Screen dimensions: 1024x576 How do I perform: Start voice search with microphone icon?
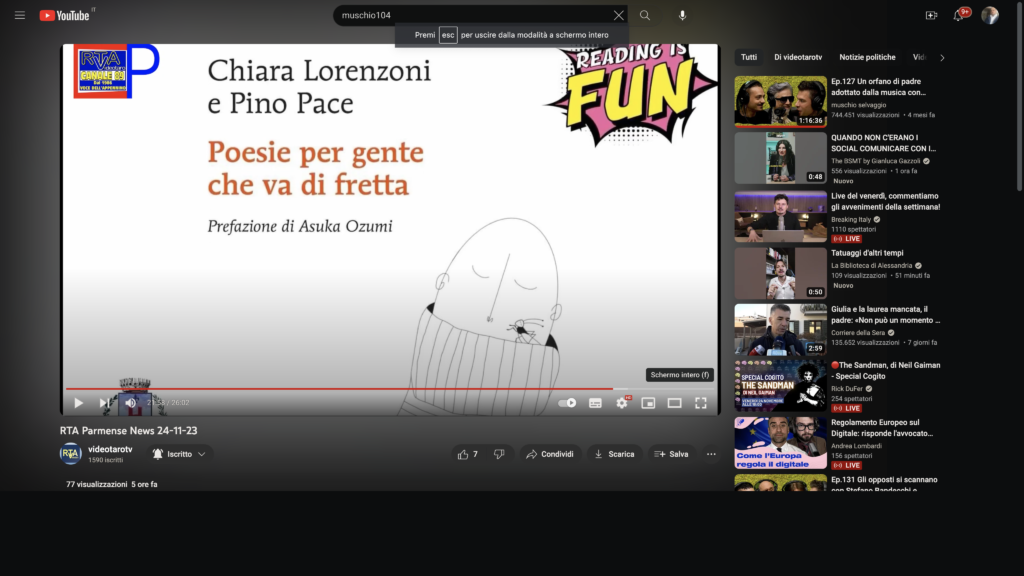[682, 15]
